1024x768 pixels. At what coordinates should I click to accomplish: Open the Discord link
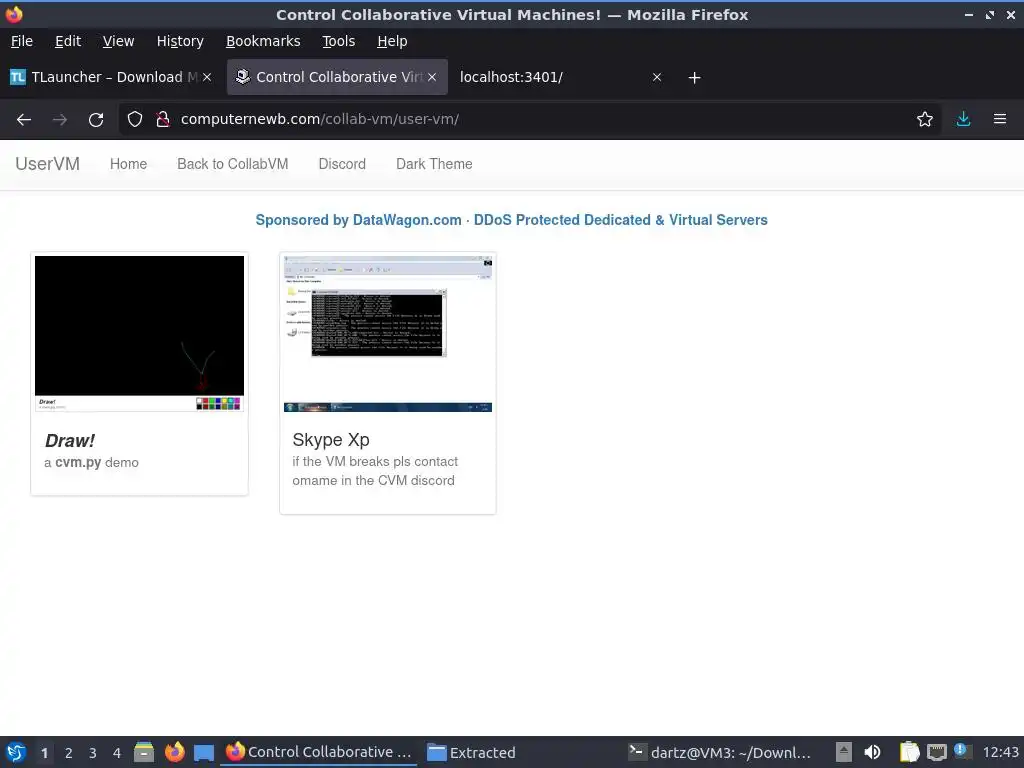tap(342, 164)
